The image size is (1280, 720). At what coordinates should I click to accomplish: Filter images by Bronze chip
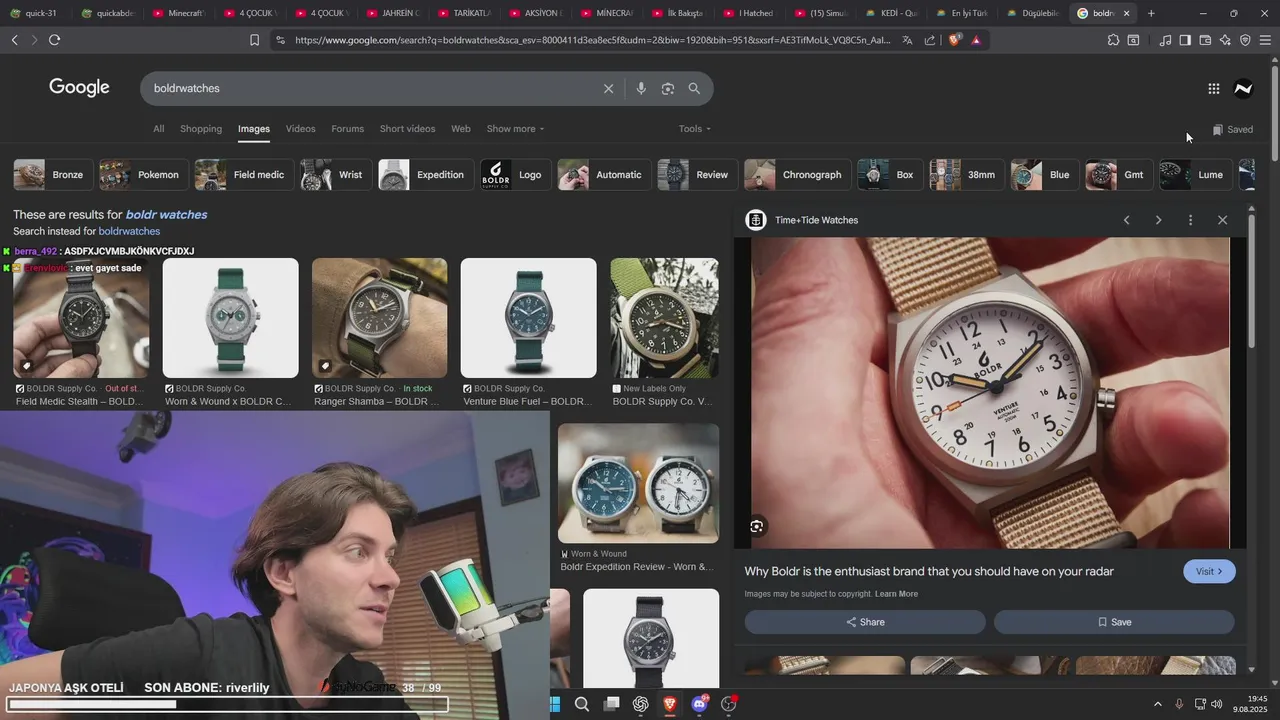(51, 175)
